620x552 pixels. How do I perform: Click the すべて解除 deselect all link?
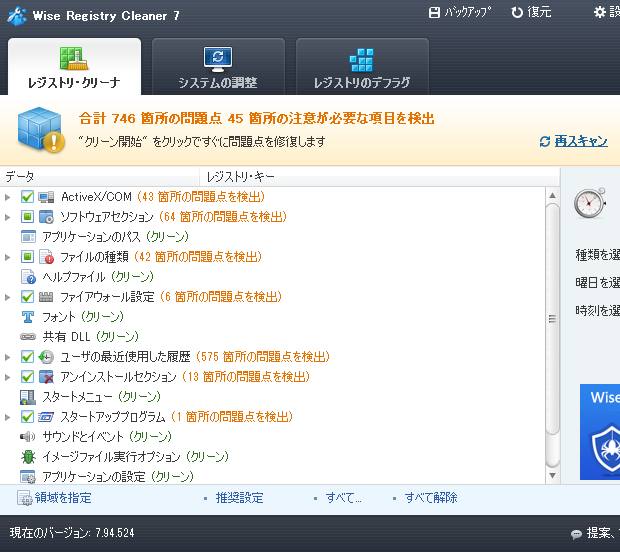[x=431, y=497]
